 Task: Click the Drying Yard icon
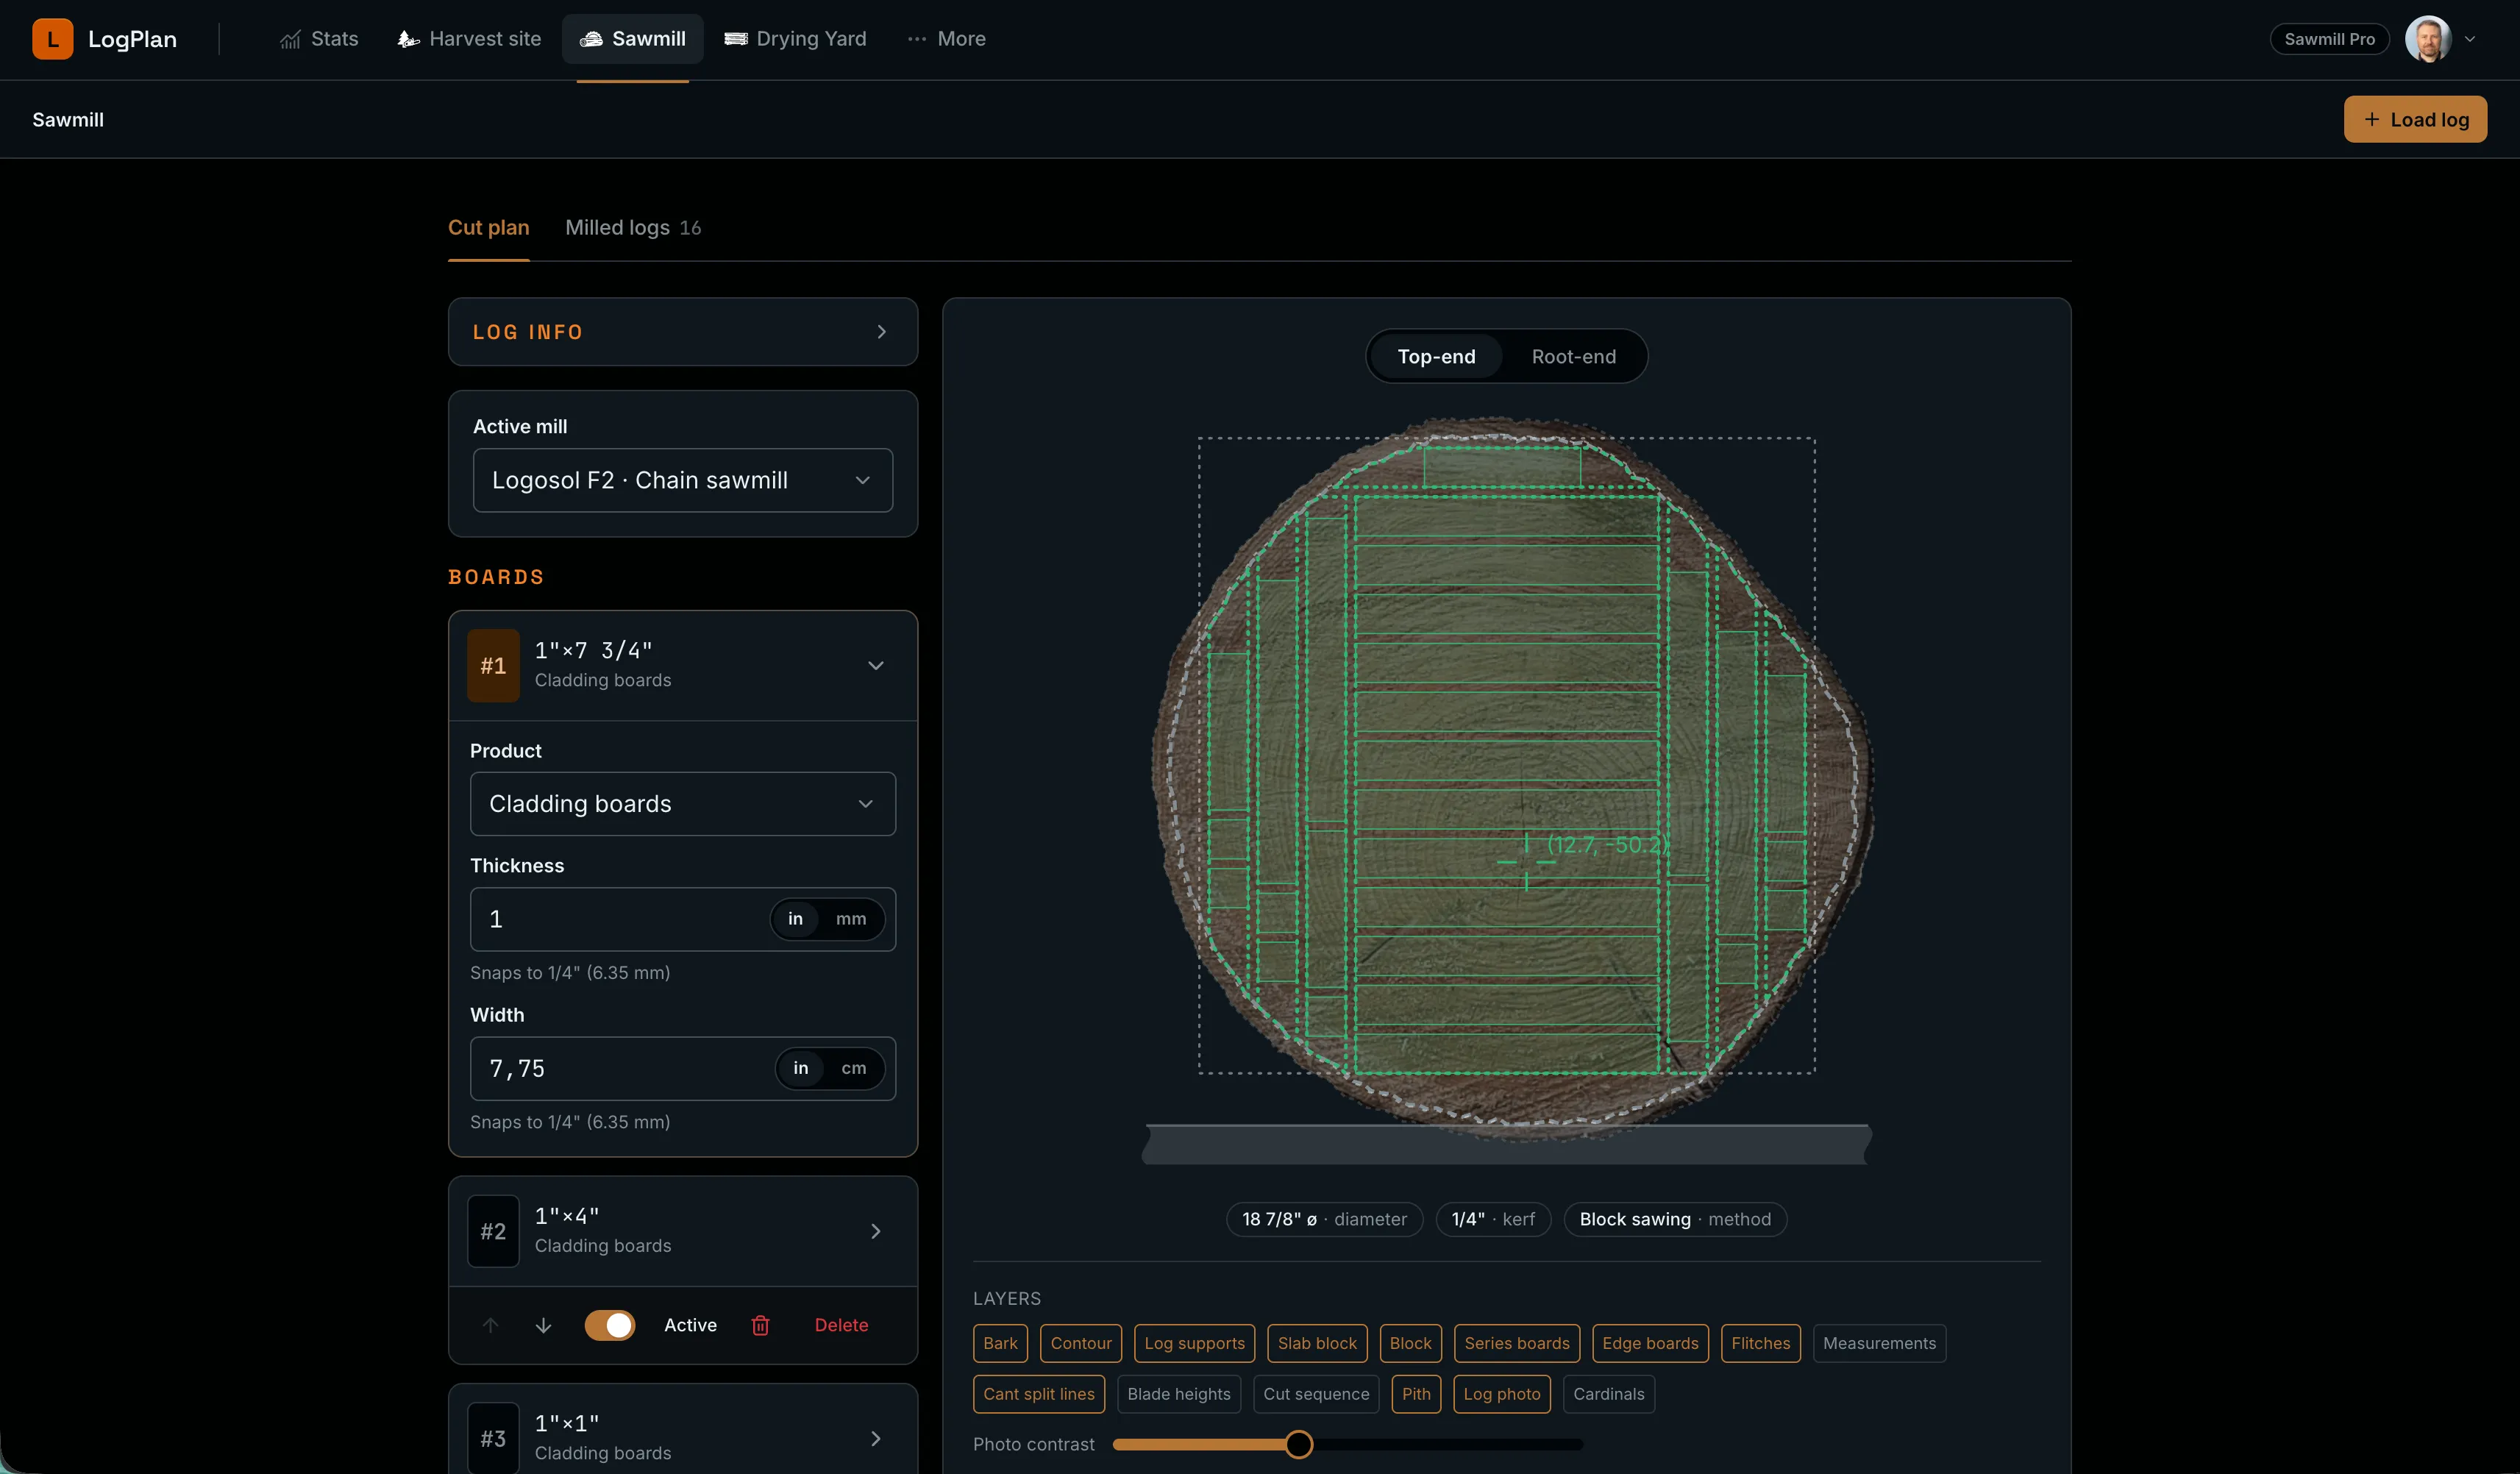[736, 39]
